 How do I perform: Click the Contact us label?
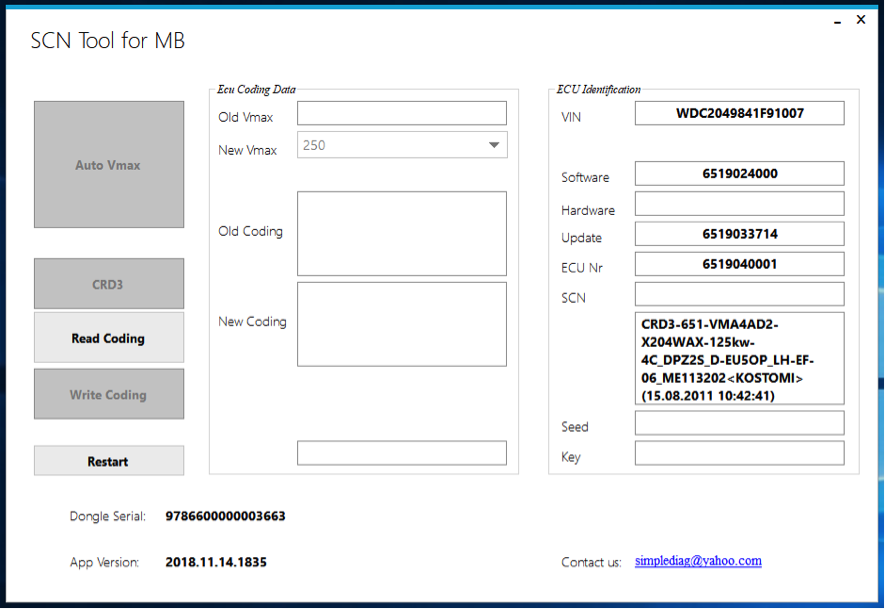[x=591, y=562]
